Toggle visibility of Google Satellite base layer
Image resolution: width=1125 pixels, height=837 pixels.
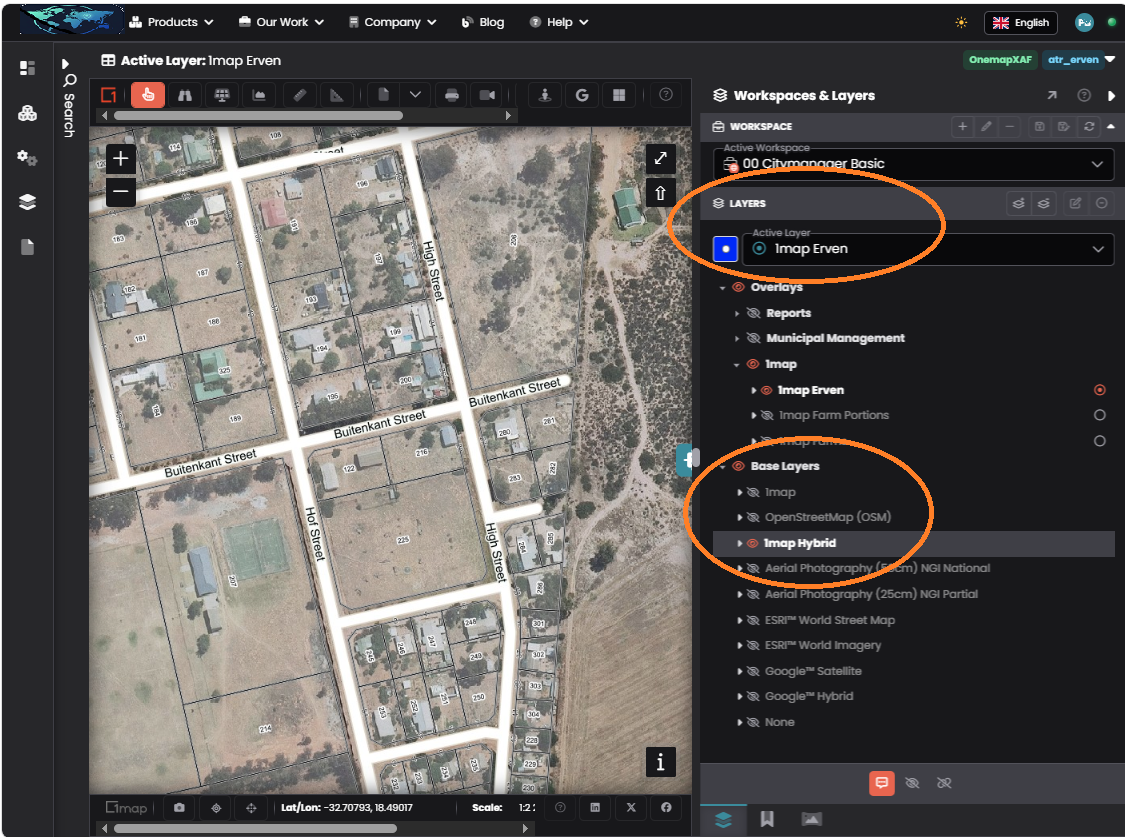[753, 671]
